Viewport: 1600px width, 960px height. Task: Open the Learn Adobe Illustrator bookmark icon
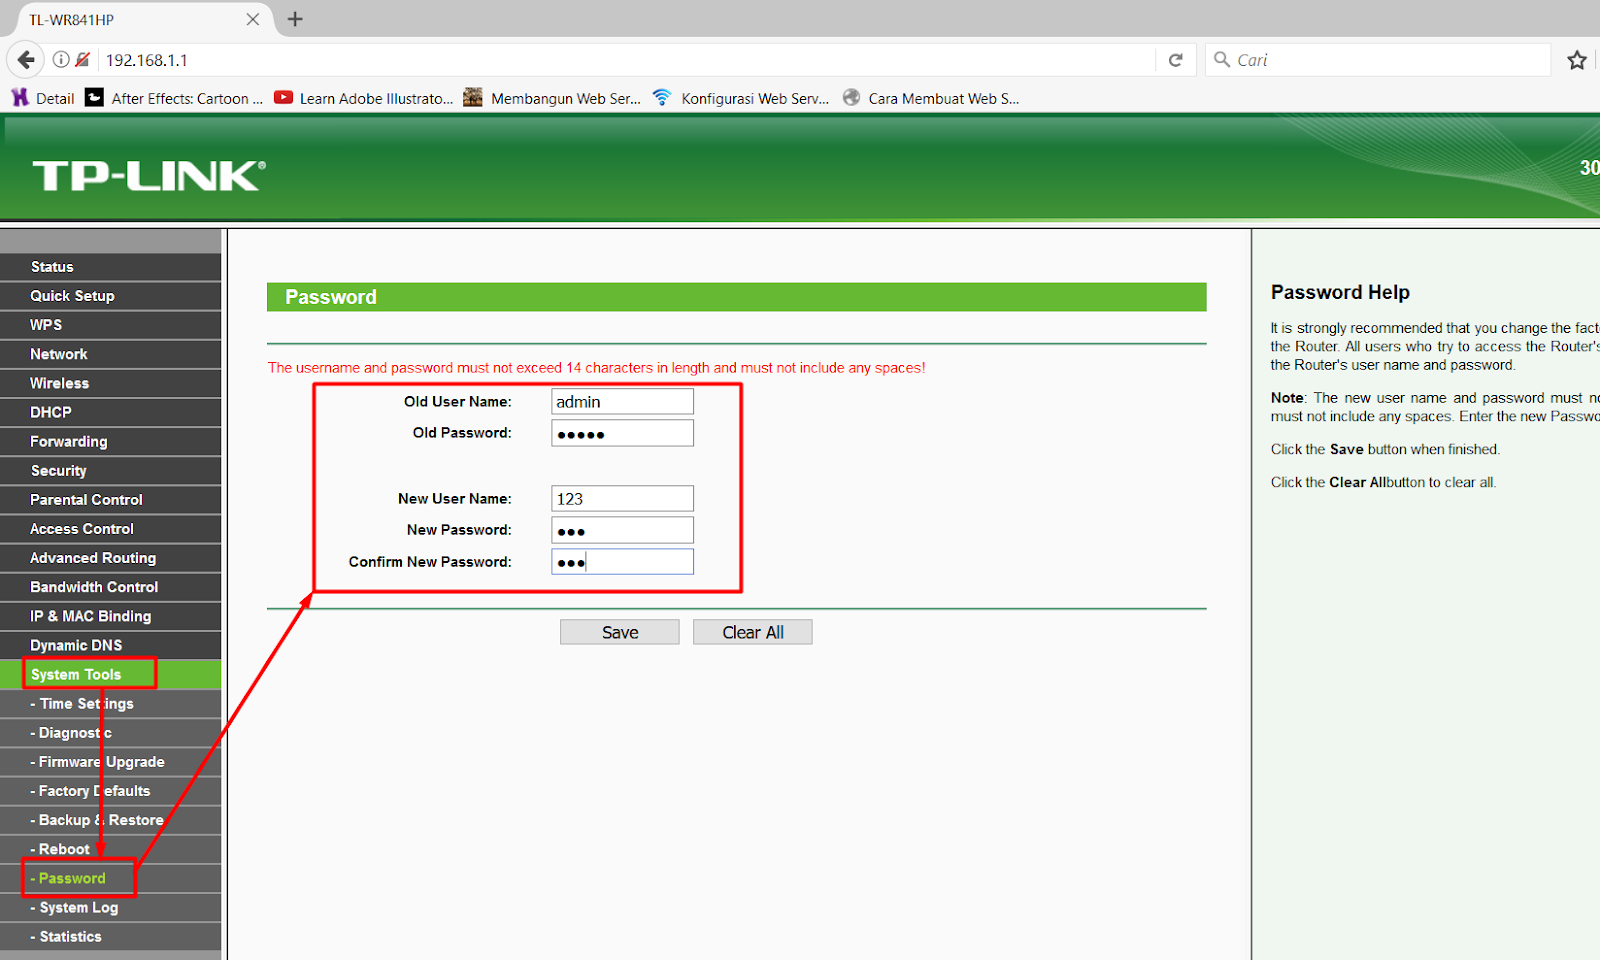[284, 97]
